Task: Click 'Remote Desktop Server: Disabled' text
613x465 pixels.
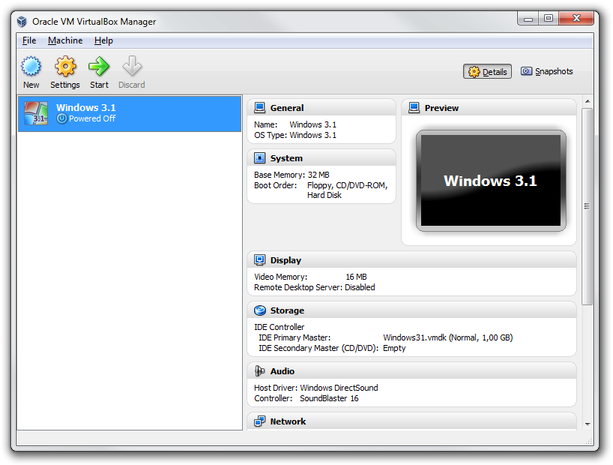Action: [x=314, y=287]
